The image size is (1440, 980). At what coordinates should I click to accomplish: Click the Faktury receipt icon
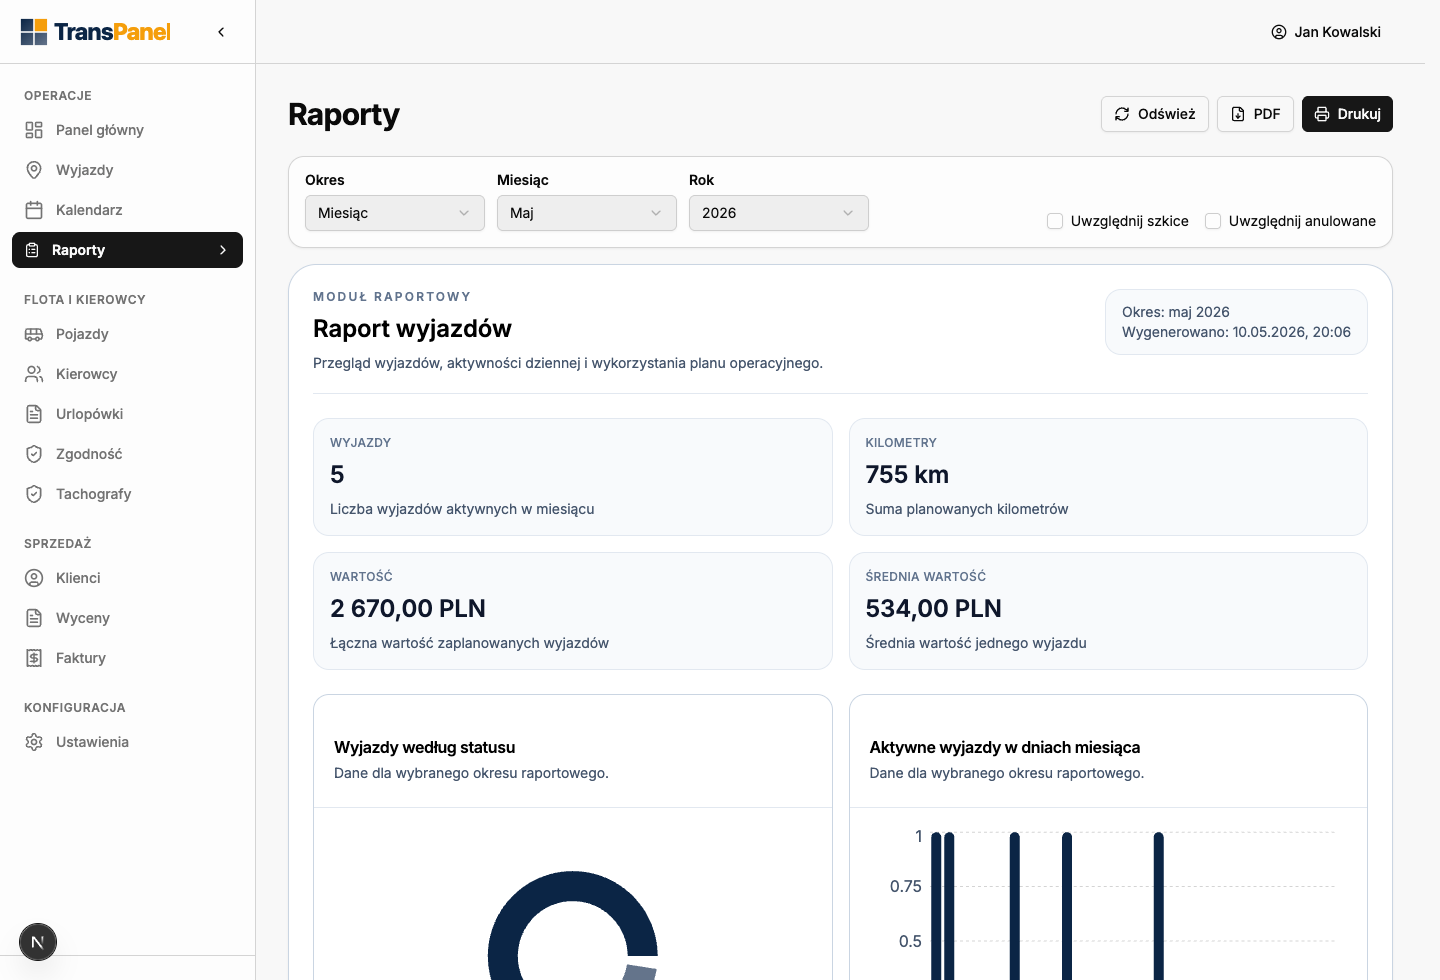[x=34, y=658]
